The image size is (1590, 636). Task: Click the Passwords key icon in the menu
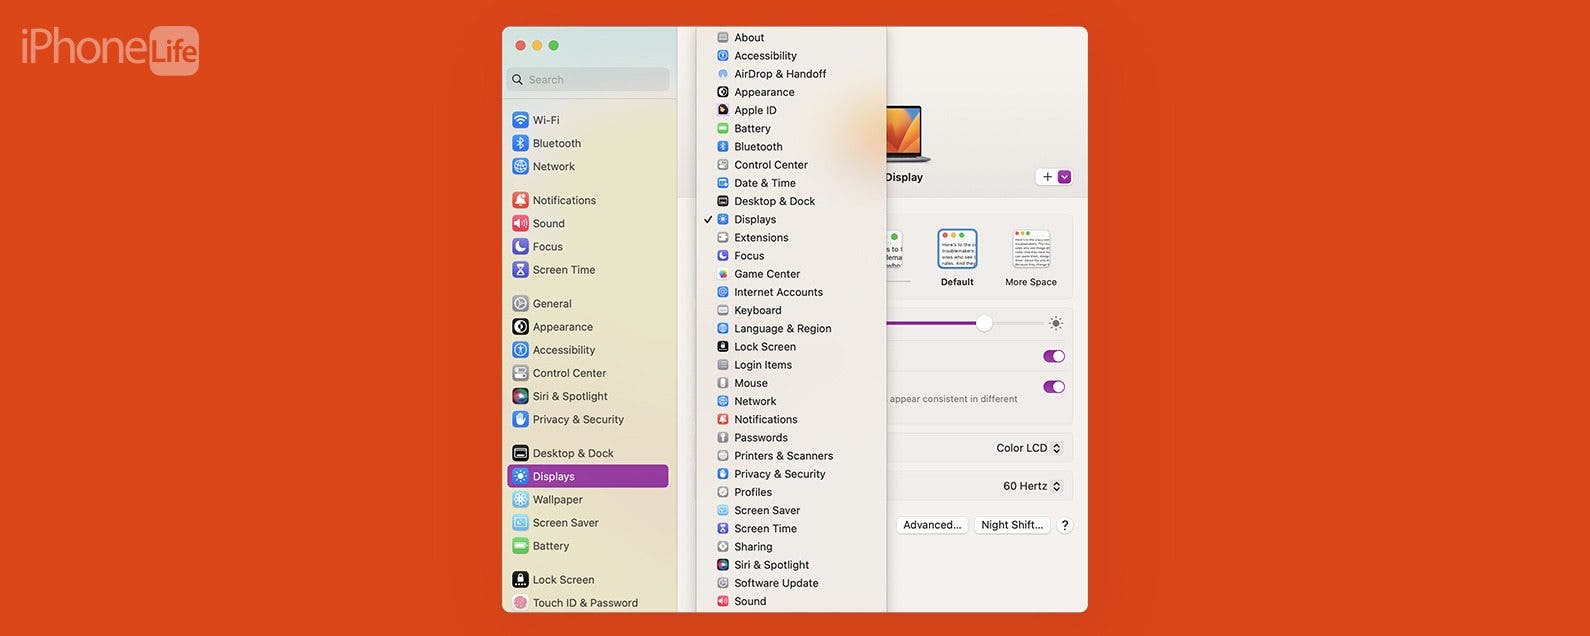(723, 437)
